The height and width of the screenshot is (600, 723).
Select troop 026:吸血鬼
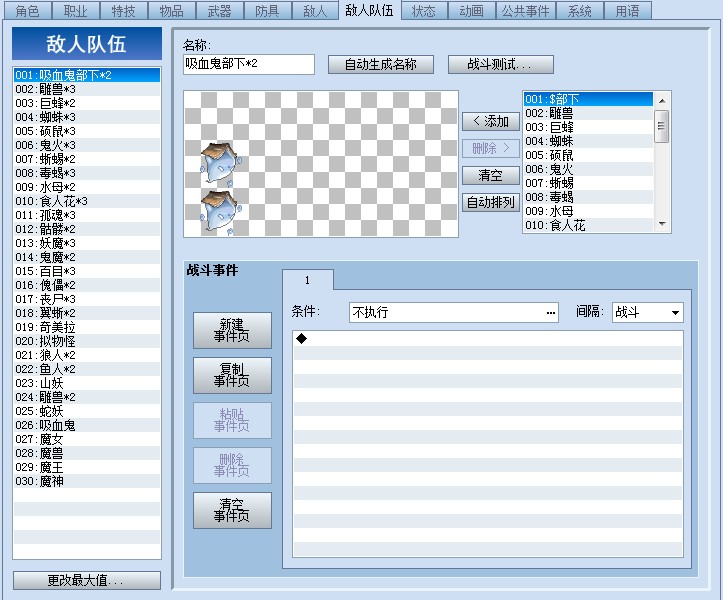click(87, 425)
